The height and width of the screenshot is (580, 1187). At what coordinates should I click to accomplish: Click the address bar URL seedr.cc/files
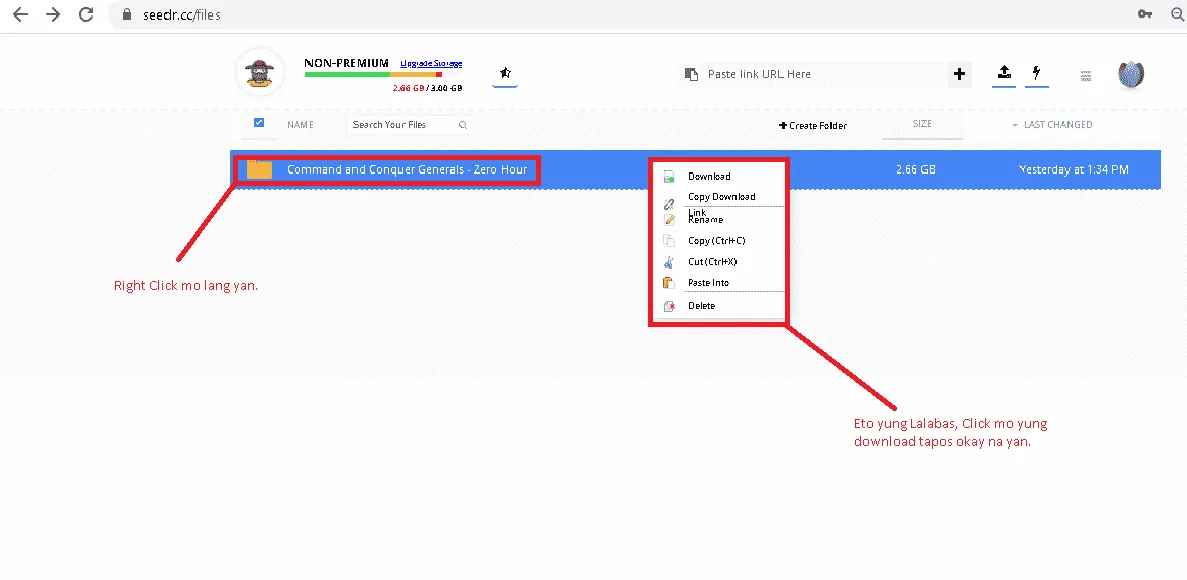tap(181, 14)
